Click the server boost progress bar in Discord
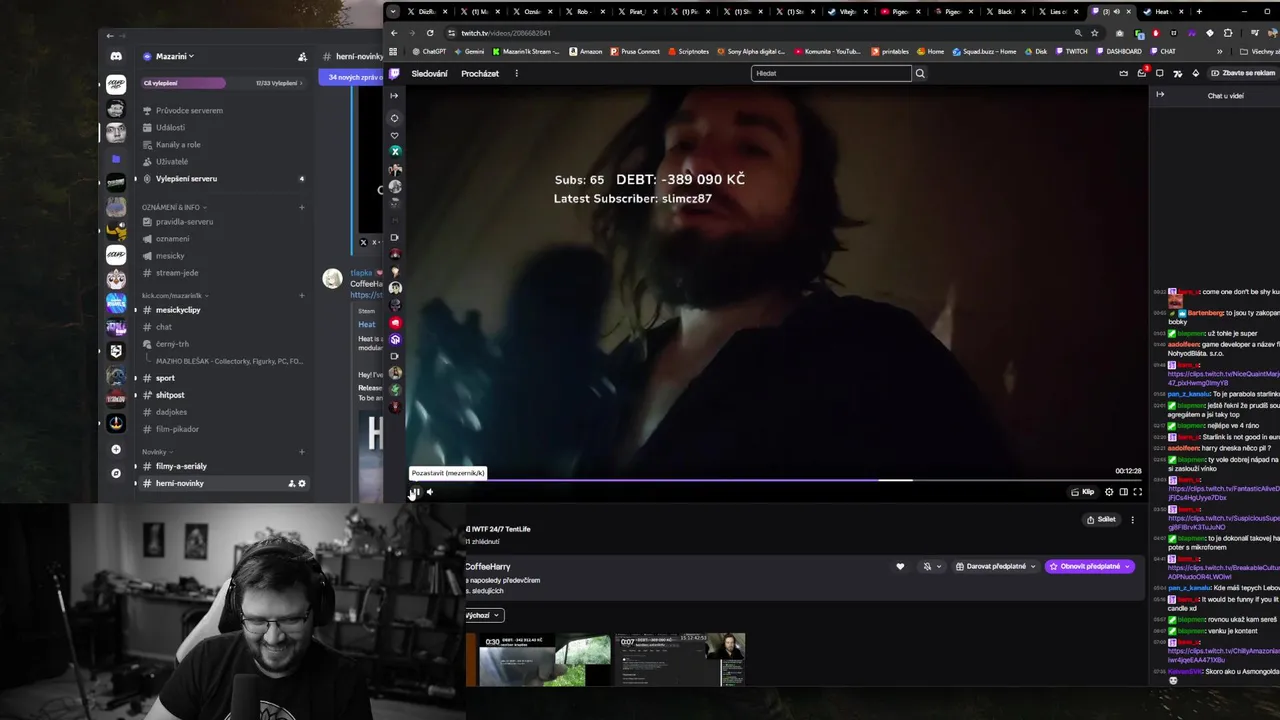The image size is (1280, 720). 222,83
